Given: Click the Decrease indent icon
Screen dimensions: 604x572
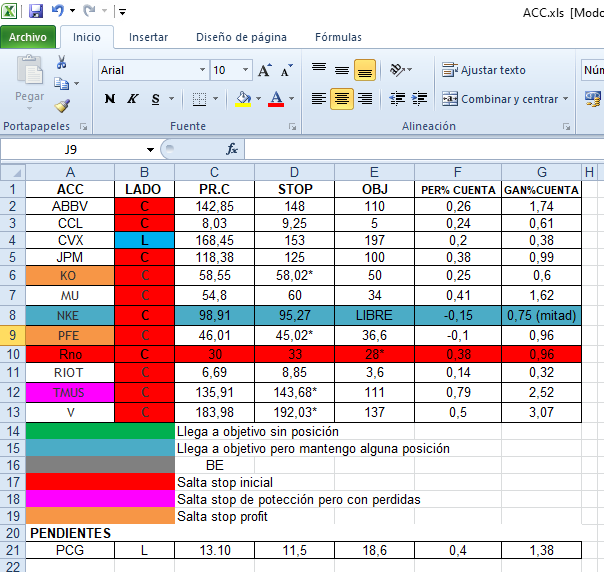Looking at the screenshot, I should [397, 99].
